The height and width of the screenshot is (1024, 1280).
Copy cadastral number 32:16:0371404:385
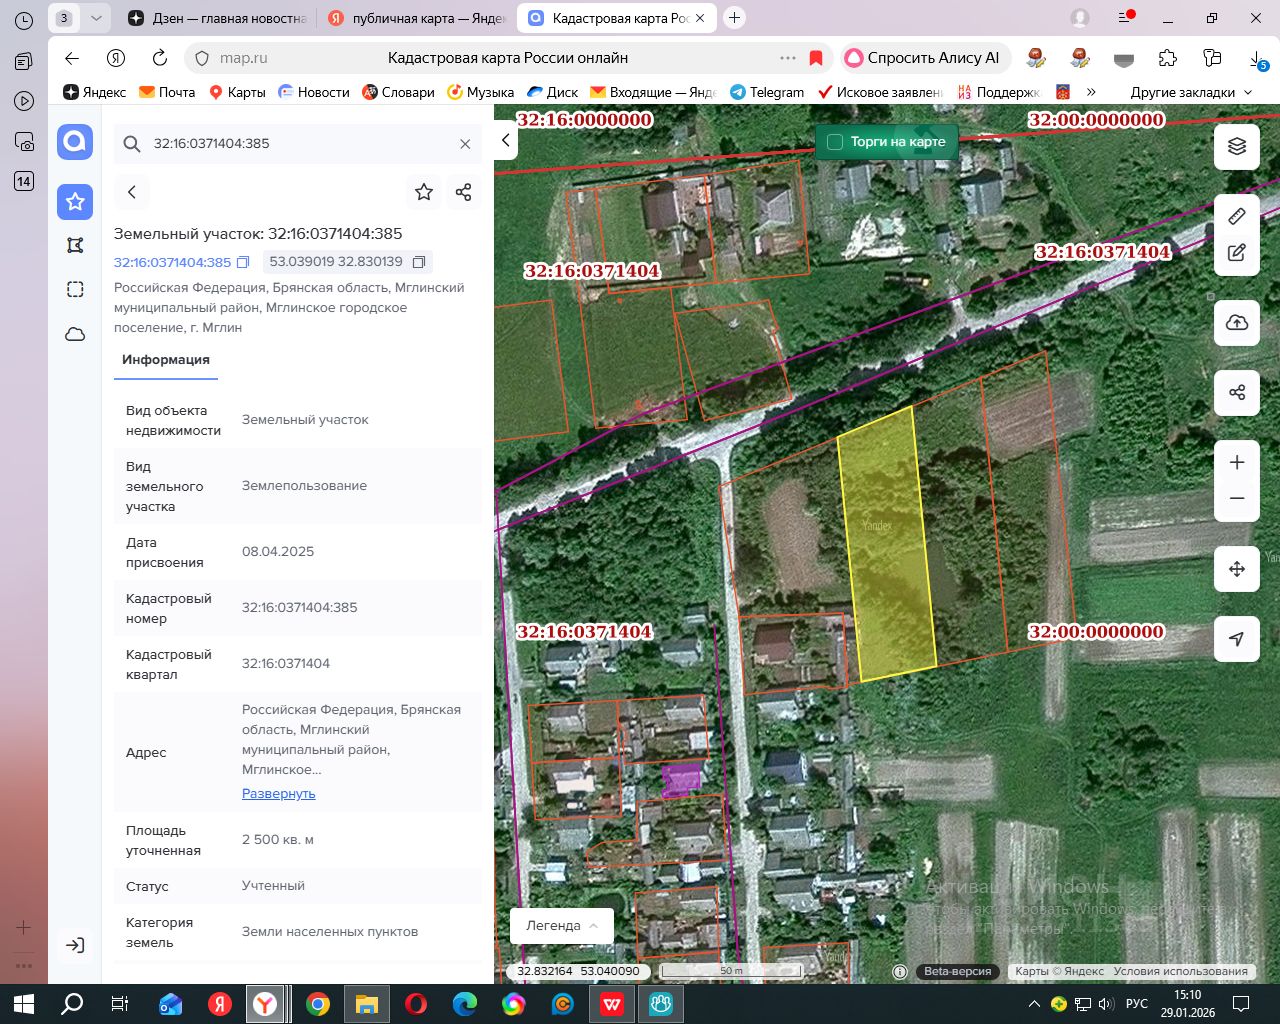pos(242,262)
